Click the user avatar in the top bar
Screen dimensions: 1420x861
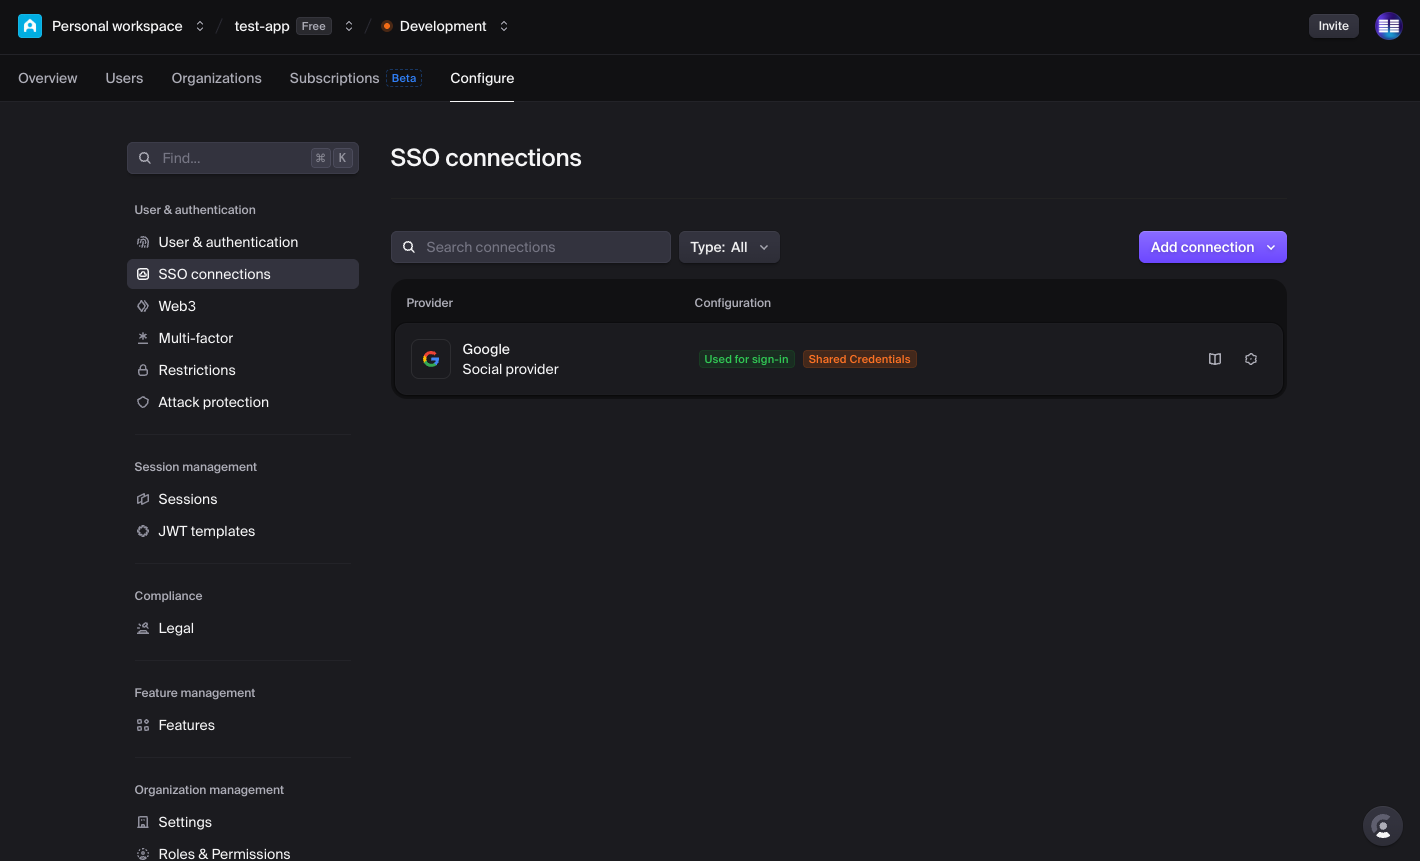point(1388,26)
